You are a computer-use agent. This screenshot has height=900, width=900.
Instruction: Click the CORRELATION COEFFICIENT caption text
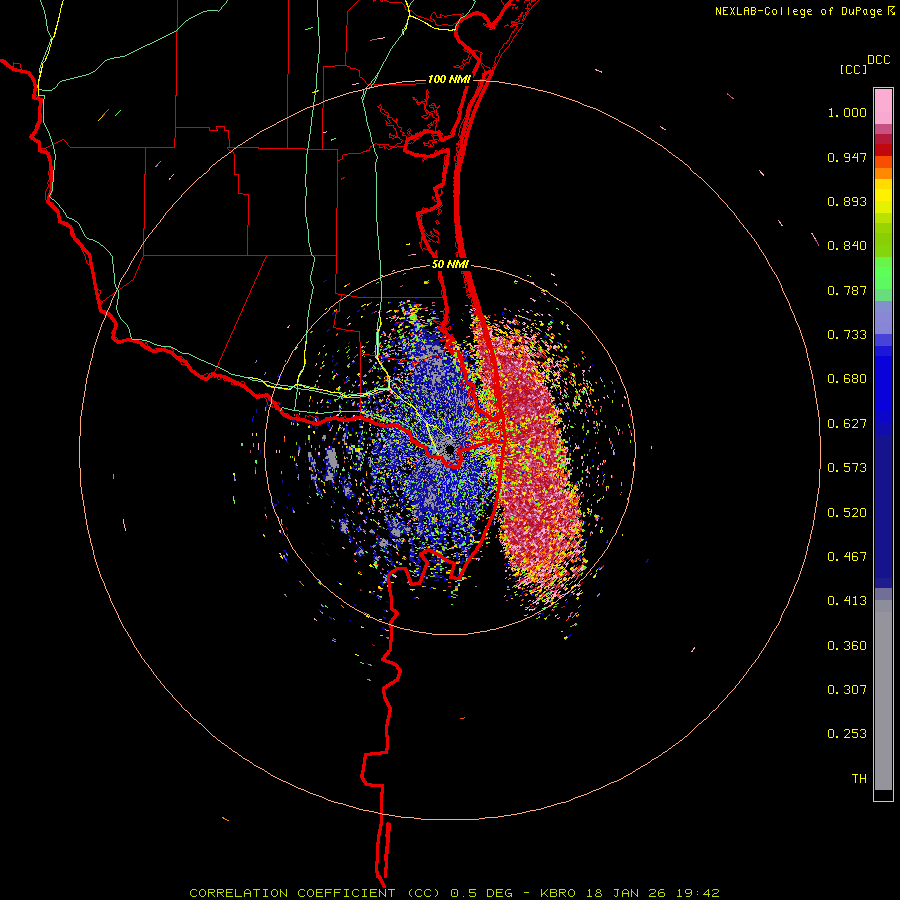[292, 893]
